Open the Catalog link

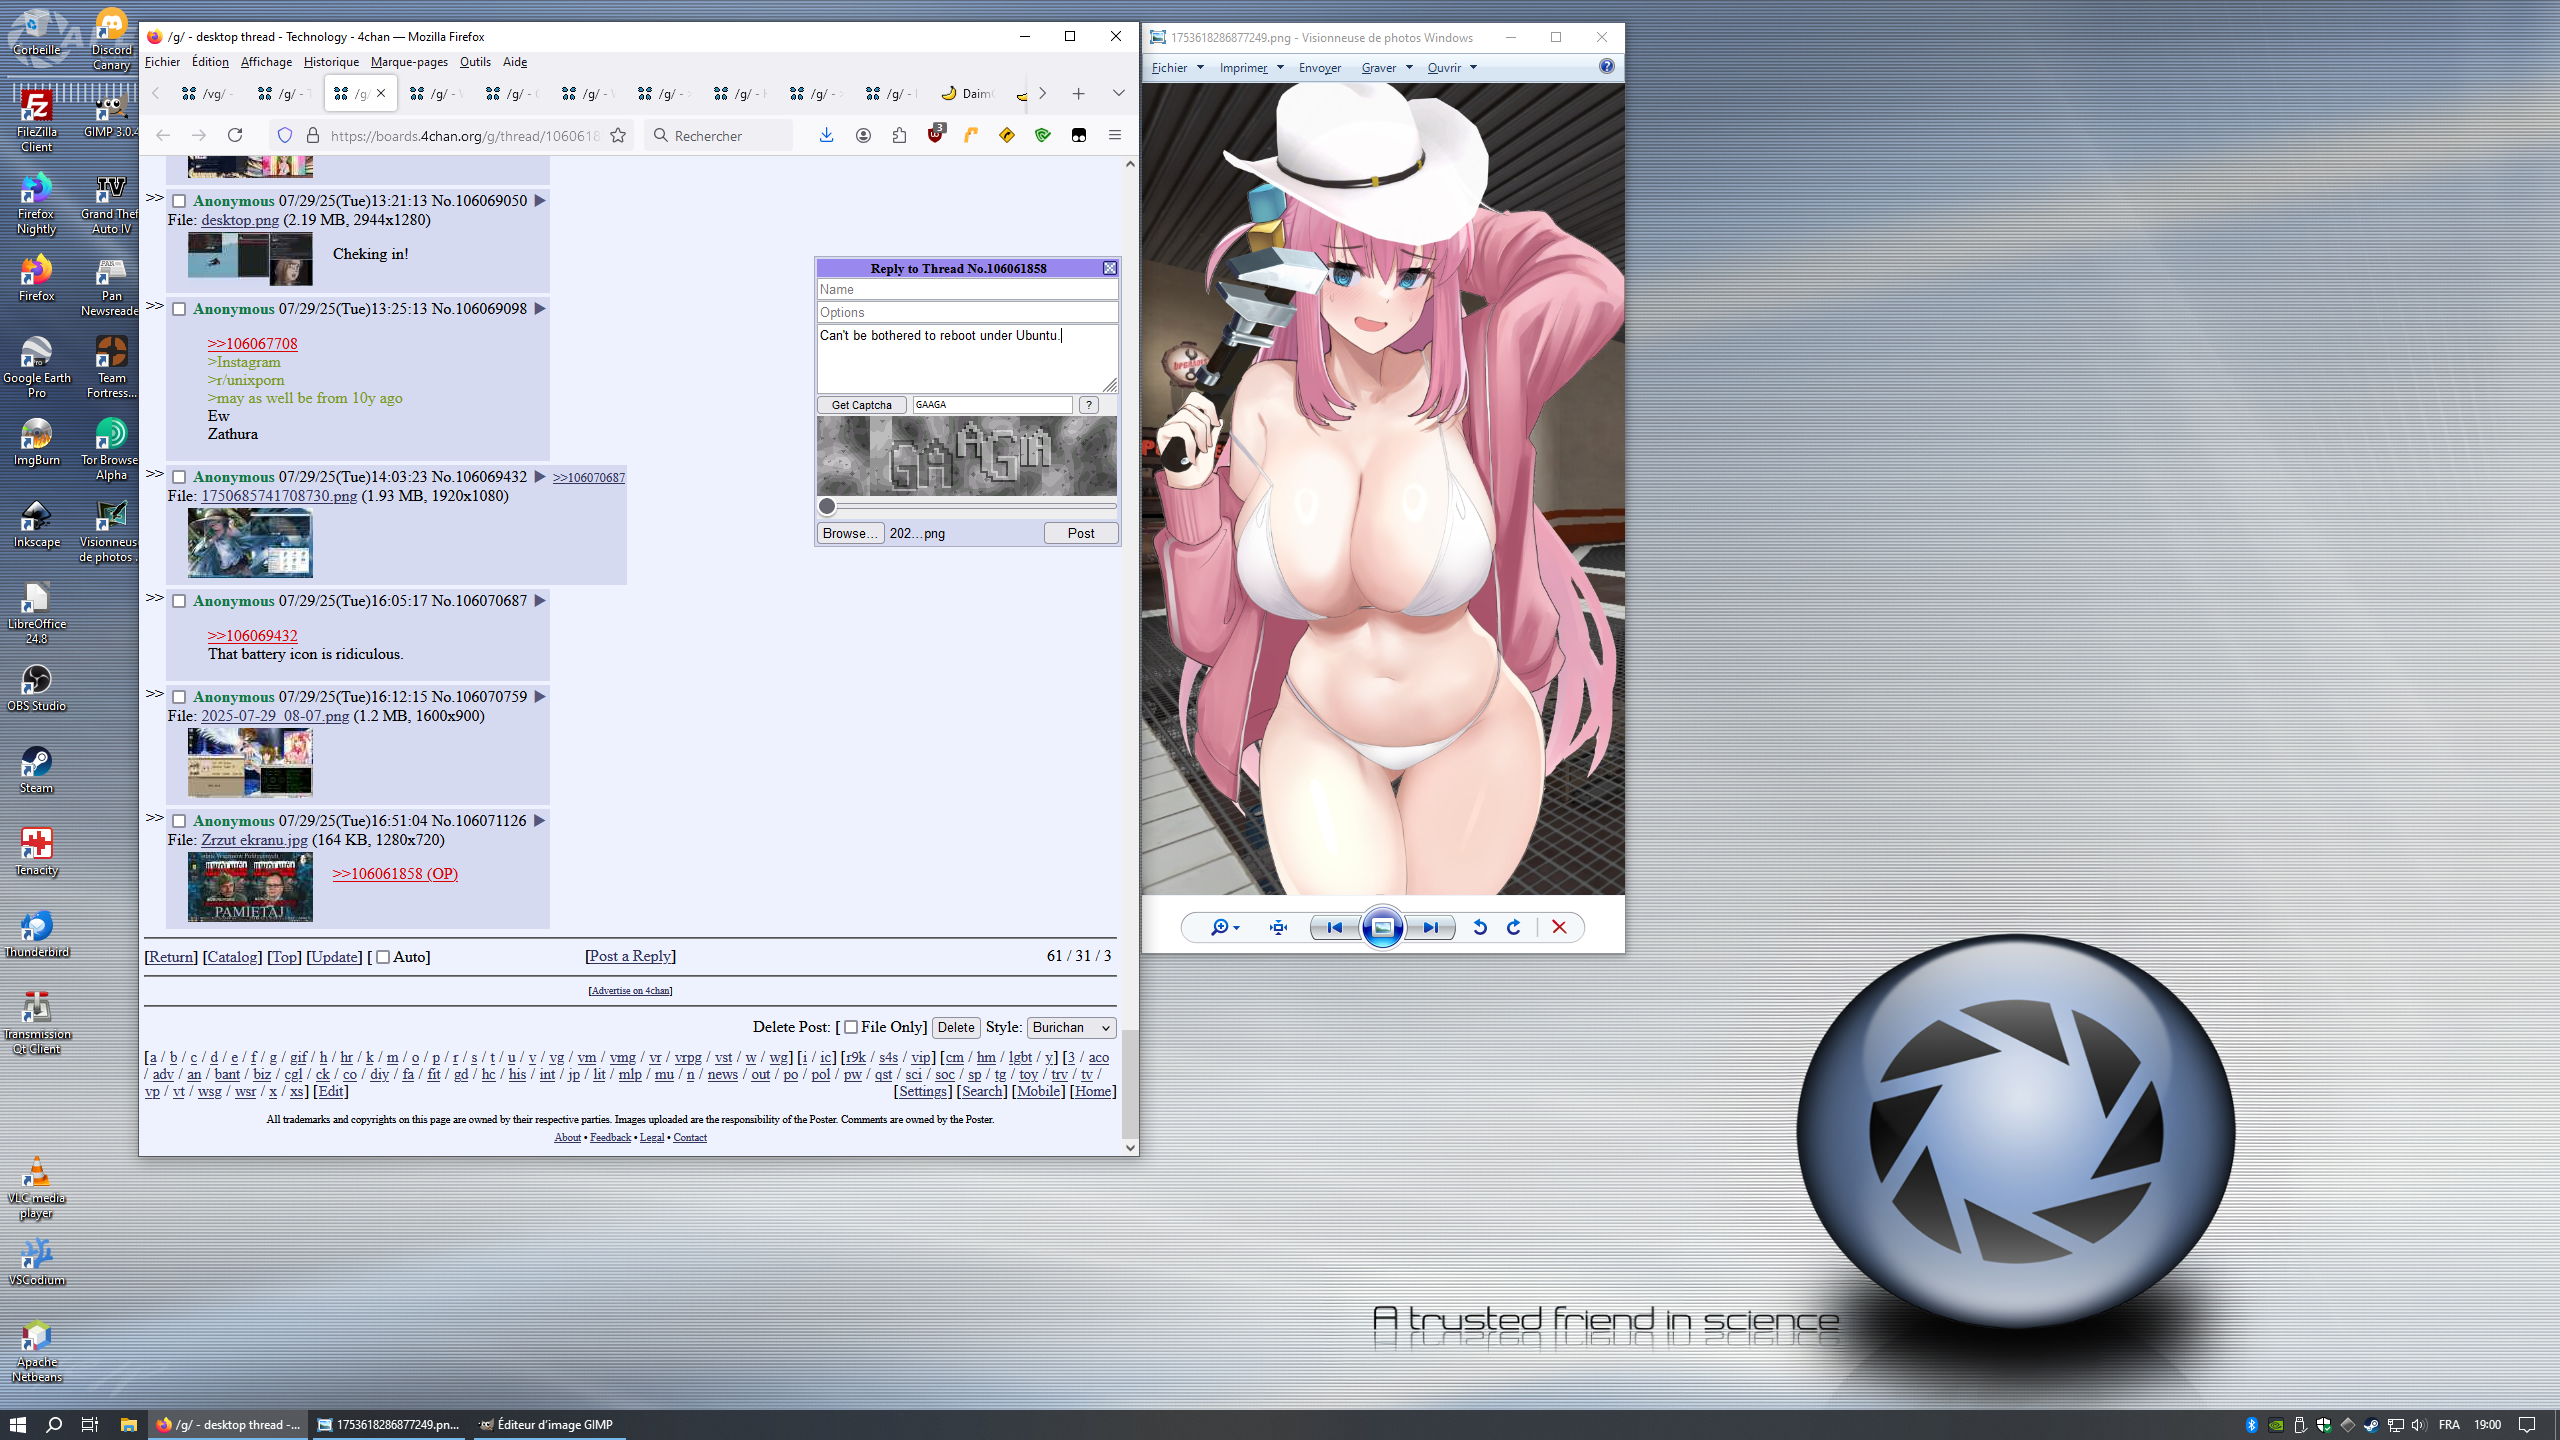tap(232, 957)
